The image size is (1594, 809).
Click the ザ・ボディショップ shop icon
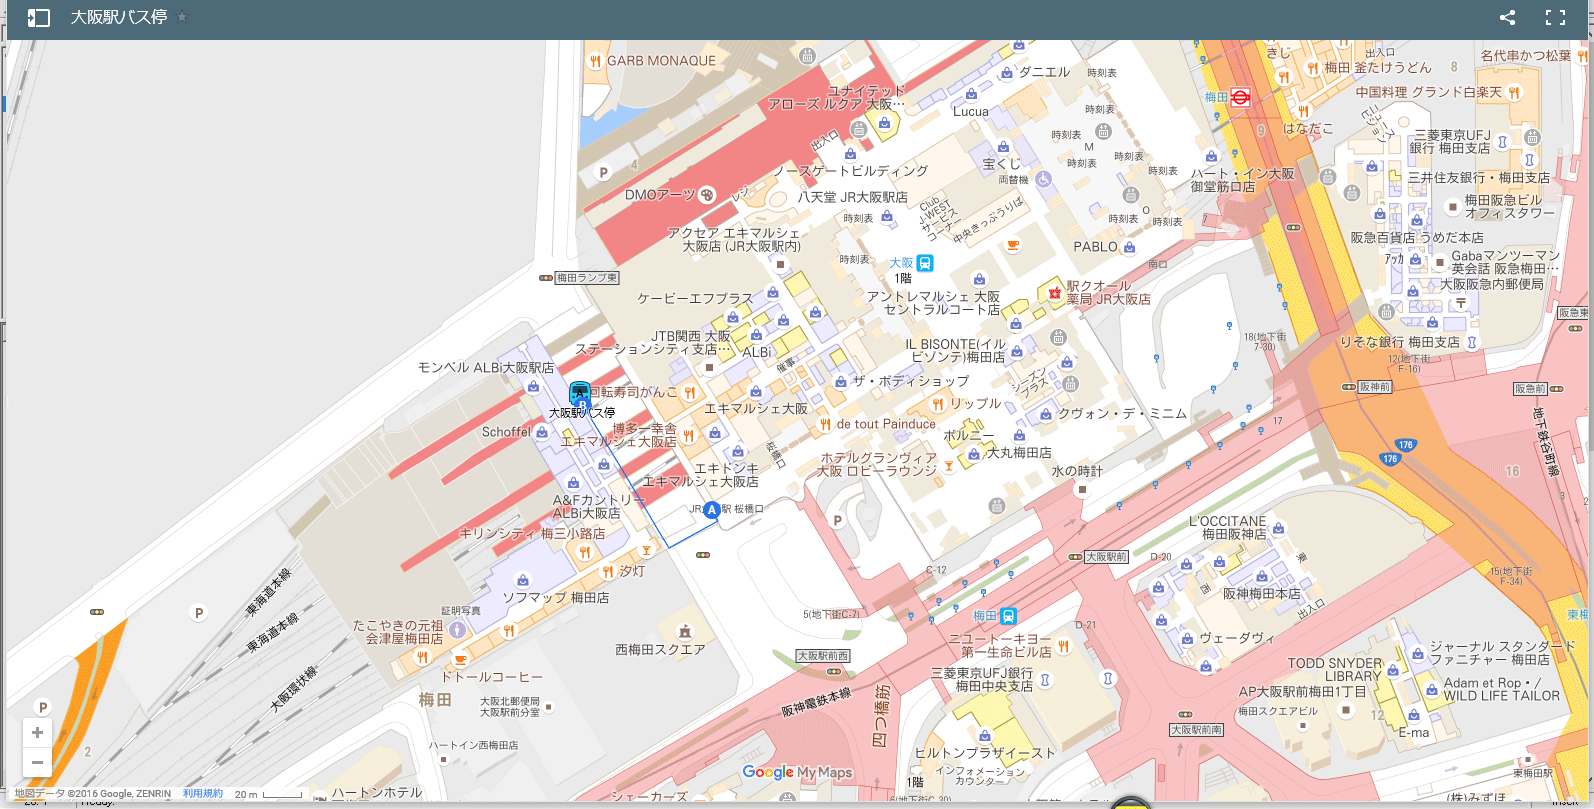point(839,382)
